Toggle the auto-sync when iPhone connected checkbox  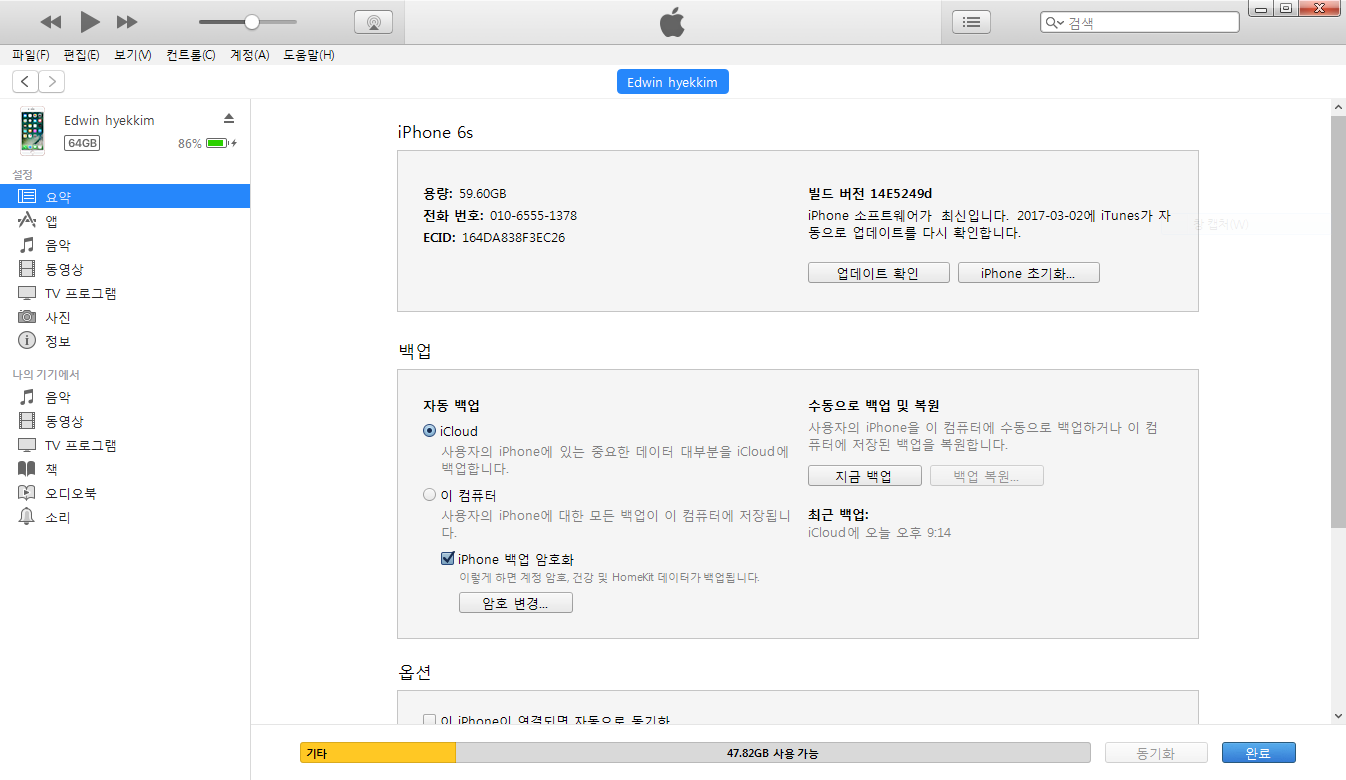(430, 721)
